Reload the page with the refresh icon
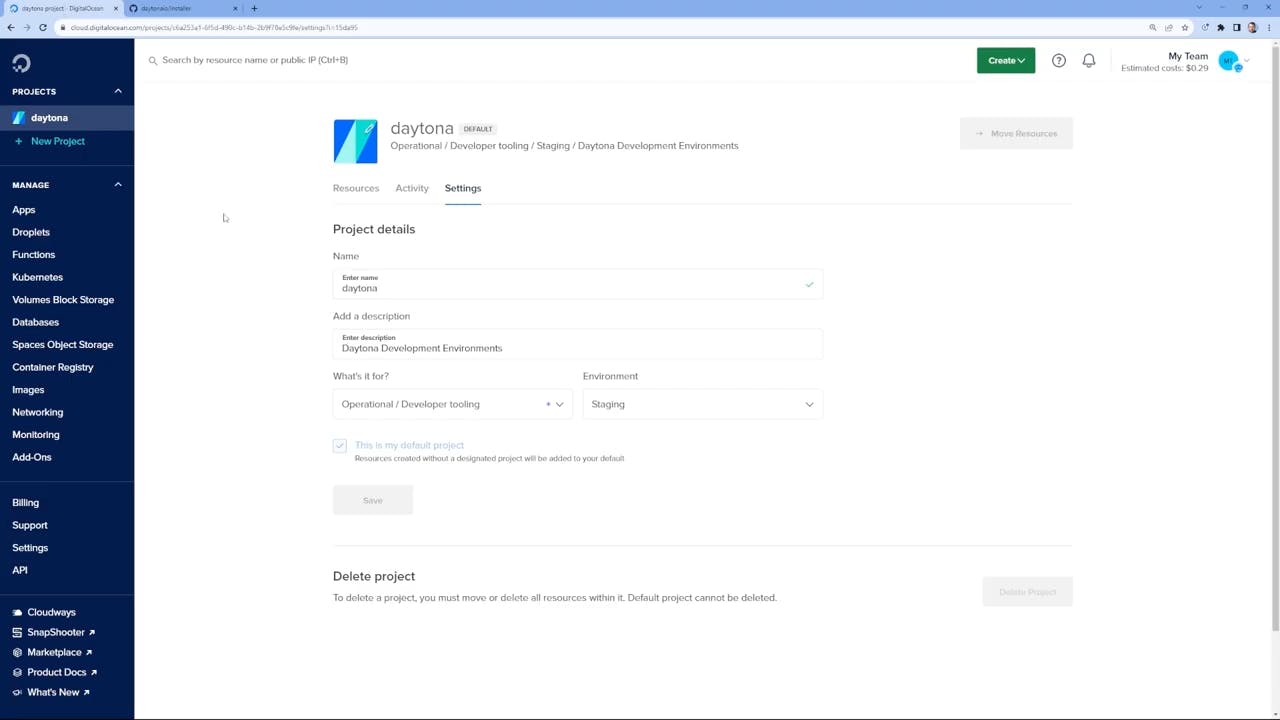The height and width of the screenshot is (720, 1280). coord(43,27)
